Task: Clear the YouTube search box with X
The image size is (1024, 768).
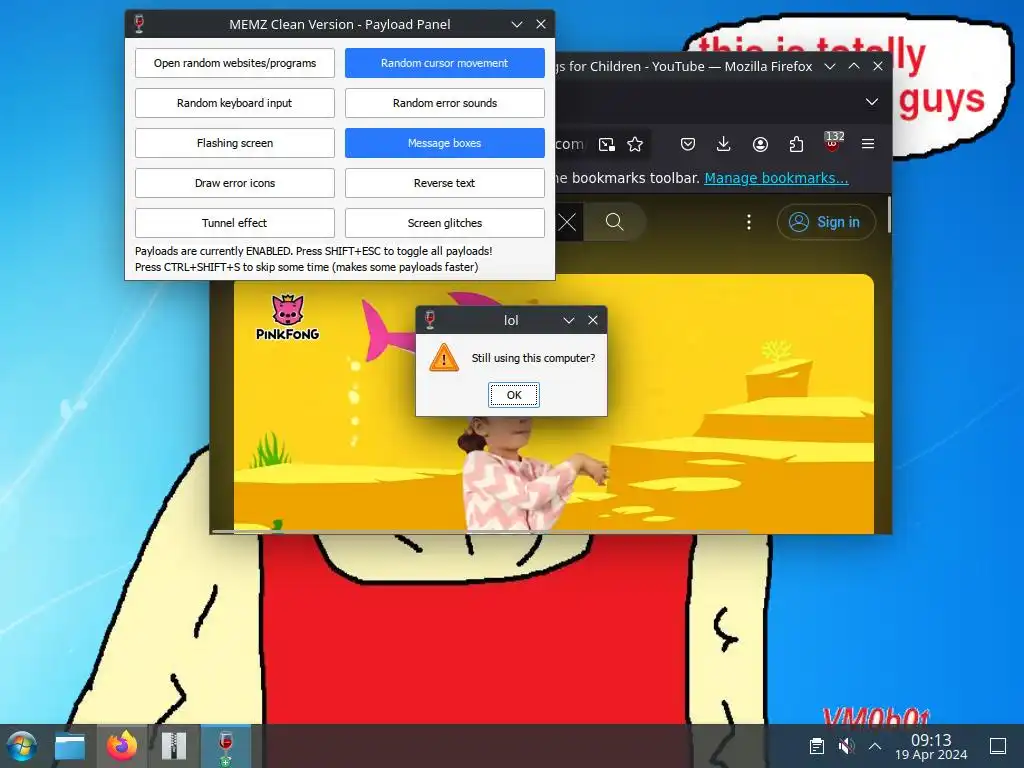Action: point(567,223)
